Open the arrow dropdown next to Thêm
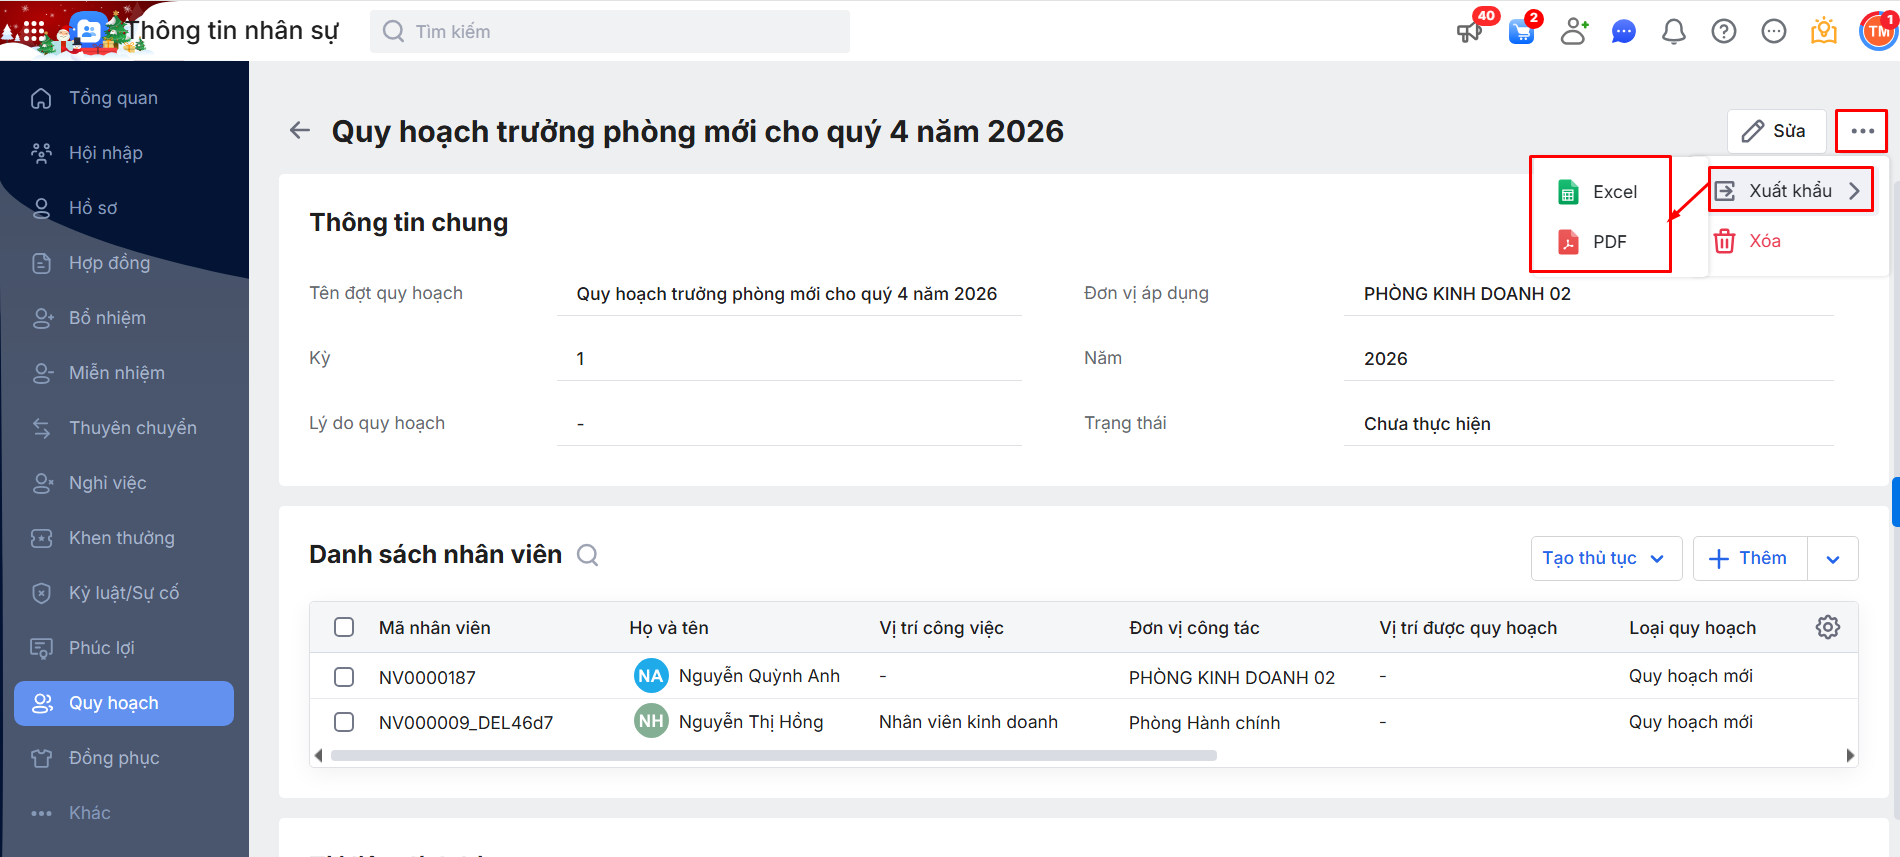 coord(1832,559)
